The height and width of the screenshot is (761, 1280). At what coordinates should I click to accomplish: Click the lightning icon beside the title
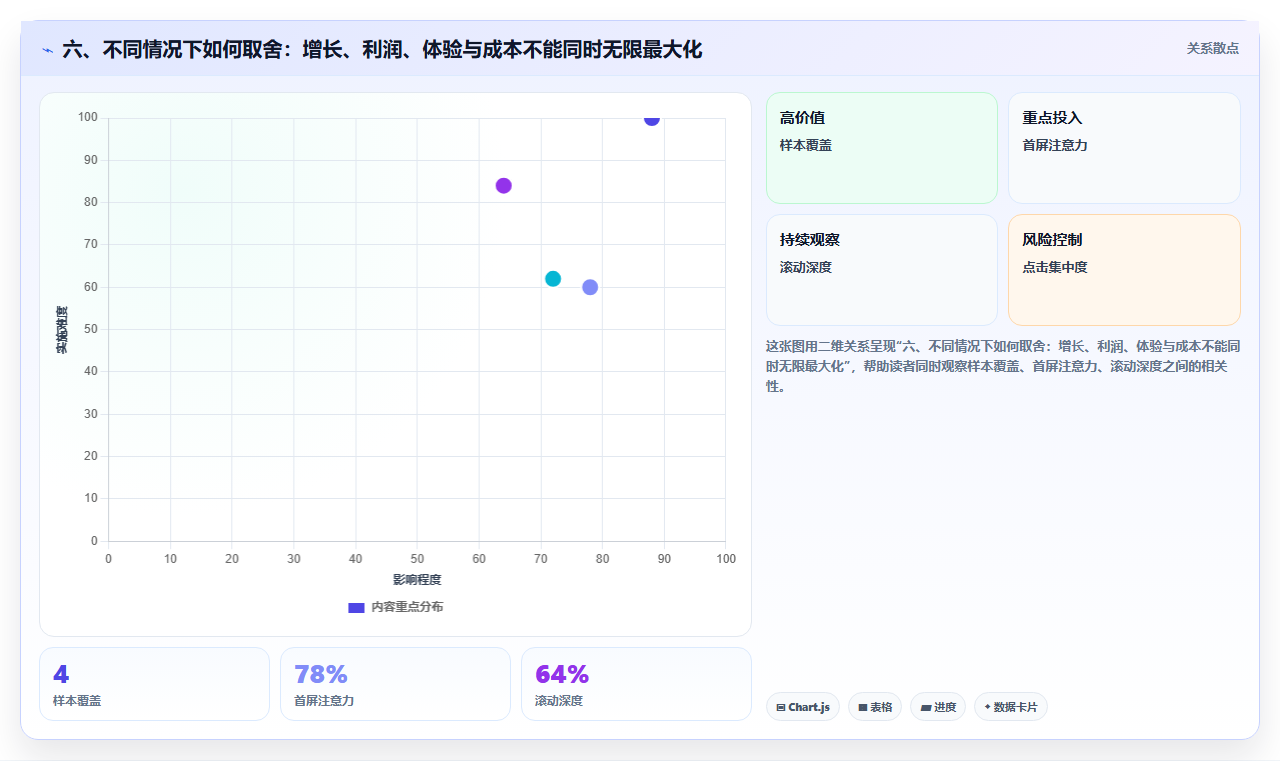tap(48, 50)
